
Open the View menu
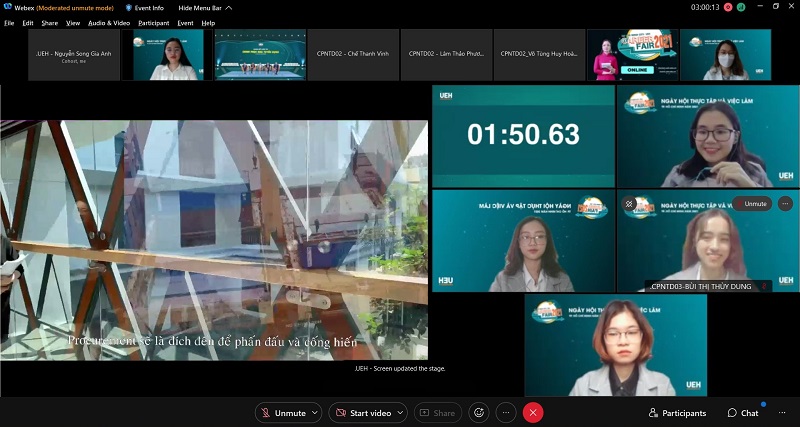point(73,23)
